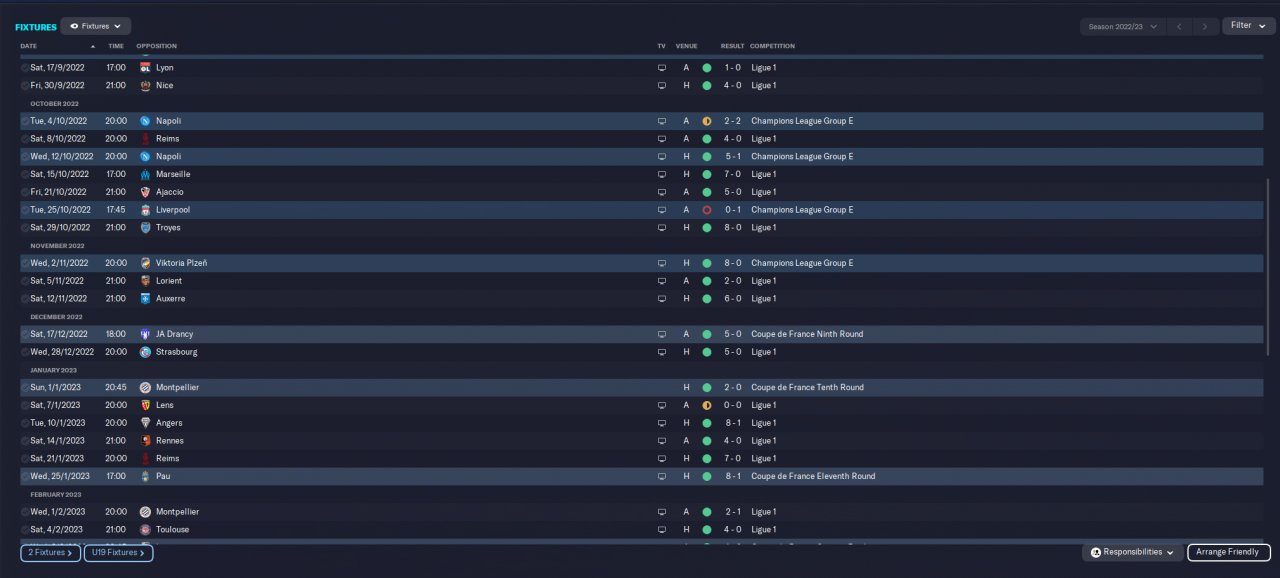
Task: Click the vertical scrollbar on the right
Action: click(x=1267, y=267)
